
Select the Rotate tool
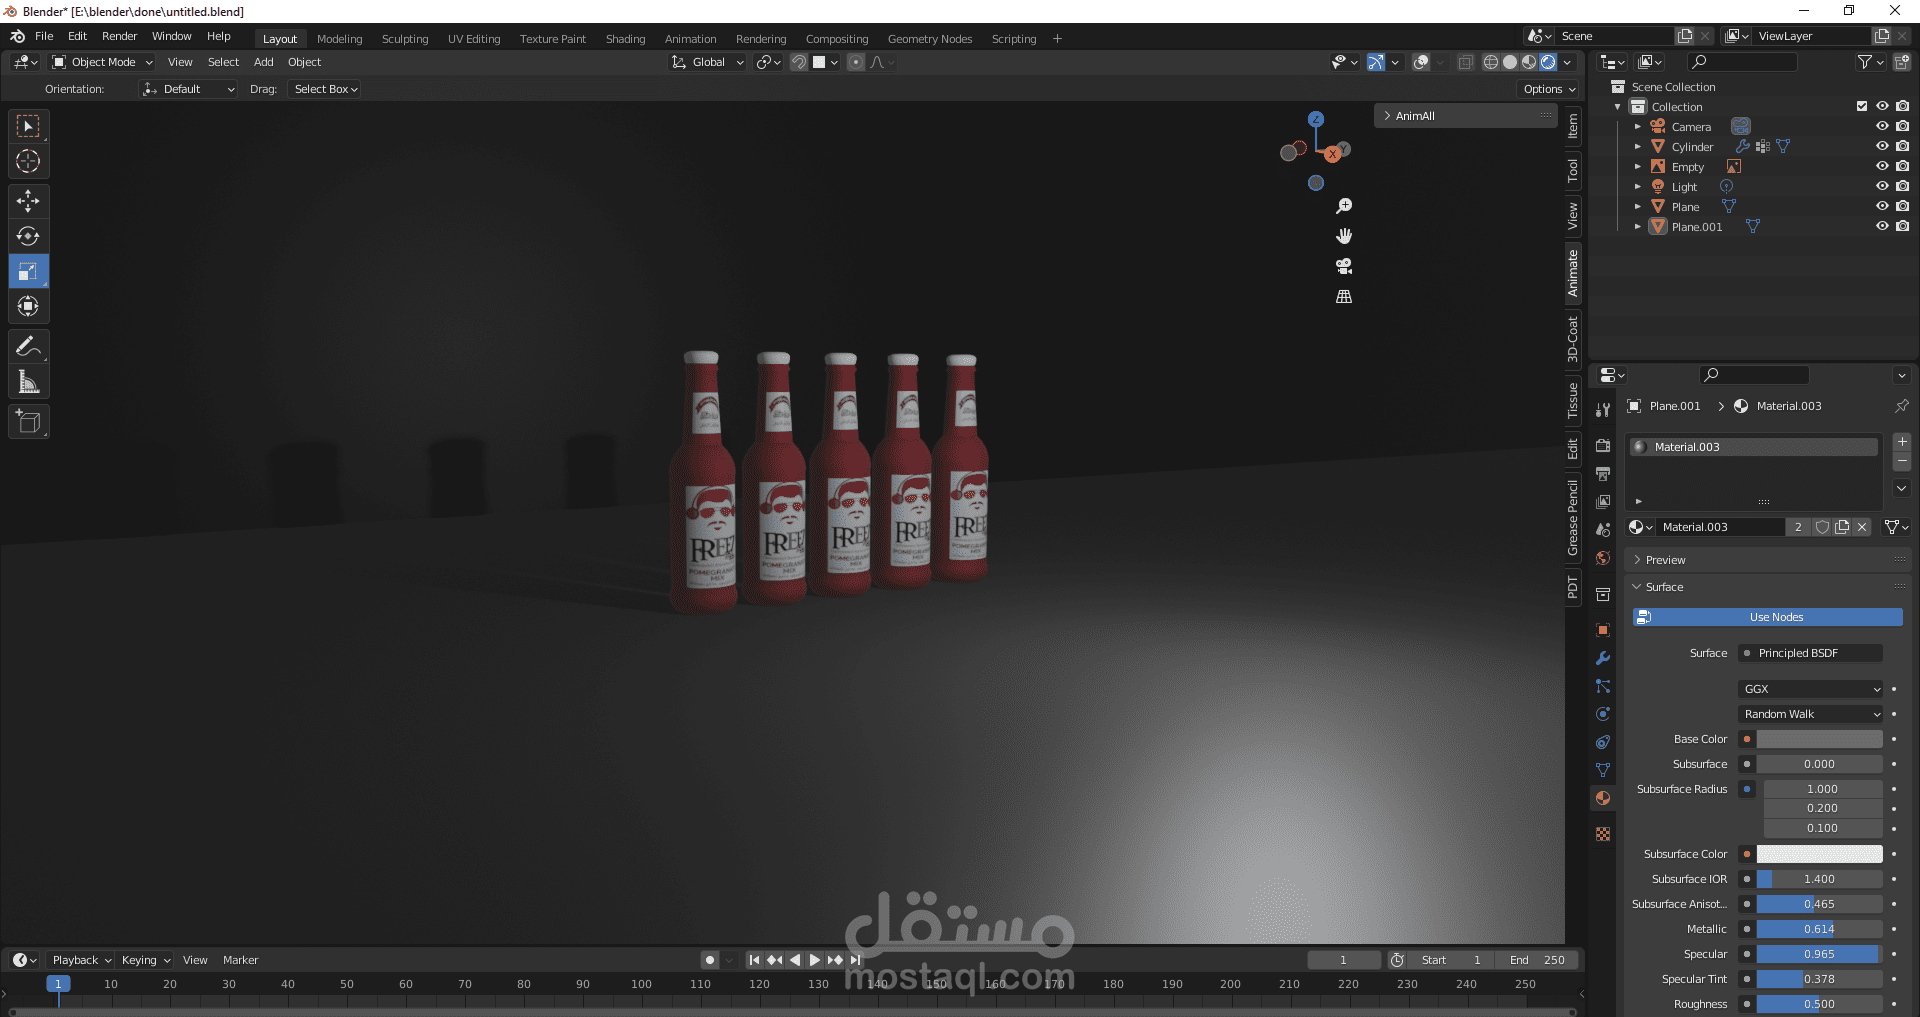coord(28,236)
